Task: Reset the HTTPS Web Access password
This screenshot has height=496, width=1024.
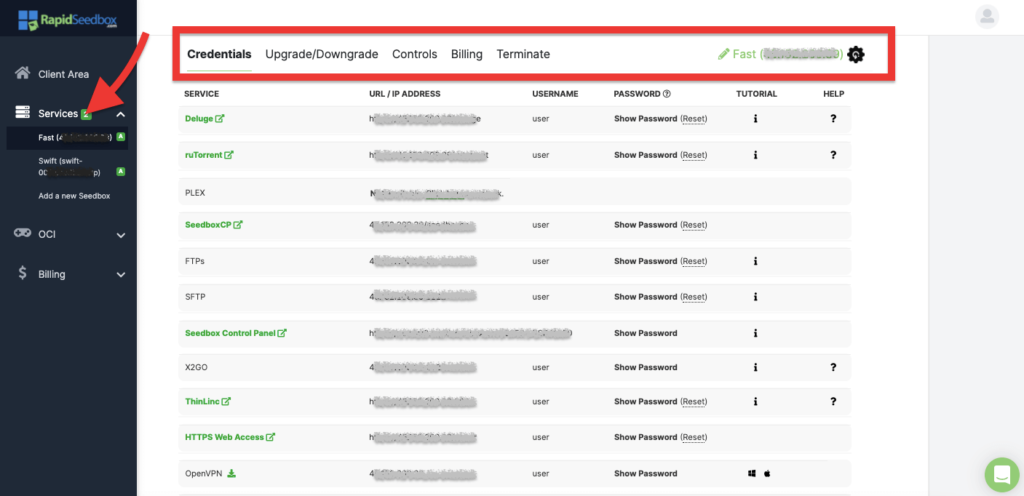Action: tap(694, 437)
